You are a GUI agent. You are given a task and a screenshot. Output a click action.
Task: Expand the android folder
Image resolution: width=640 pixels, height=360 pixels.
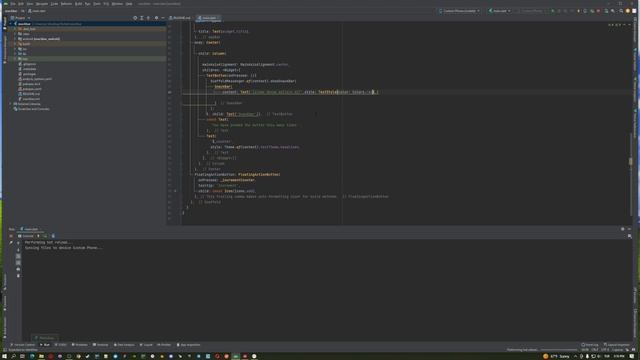(16, 39)
